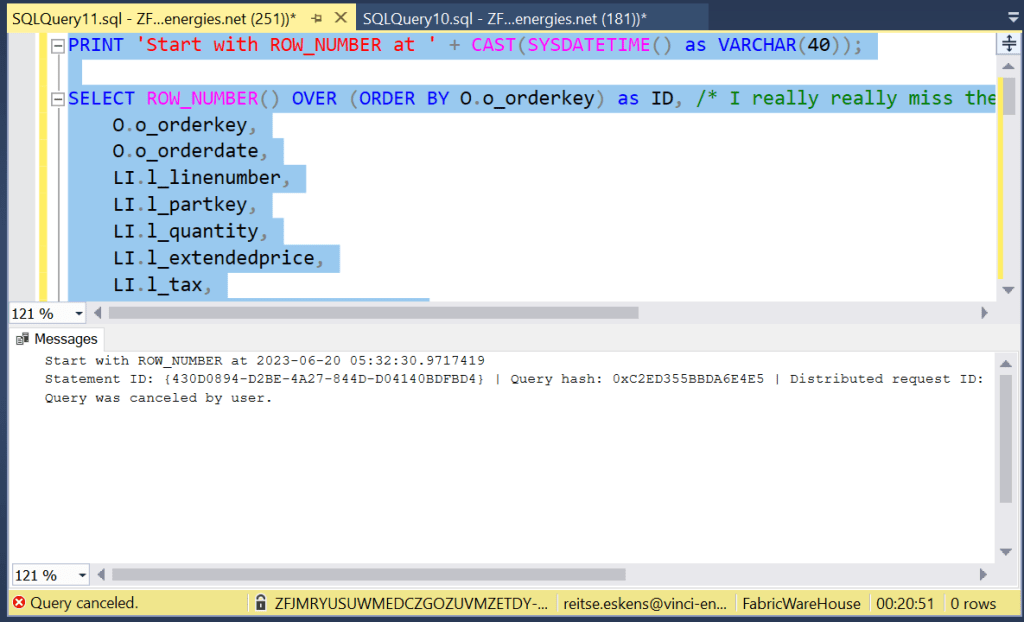Image resolution: width=1024 pixels, height=622 pixels.
Task: Collapse the SELECT statement outline block
Action: click(58, 99)
